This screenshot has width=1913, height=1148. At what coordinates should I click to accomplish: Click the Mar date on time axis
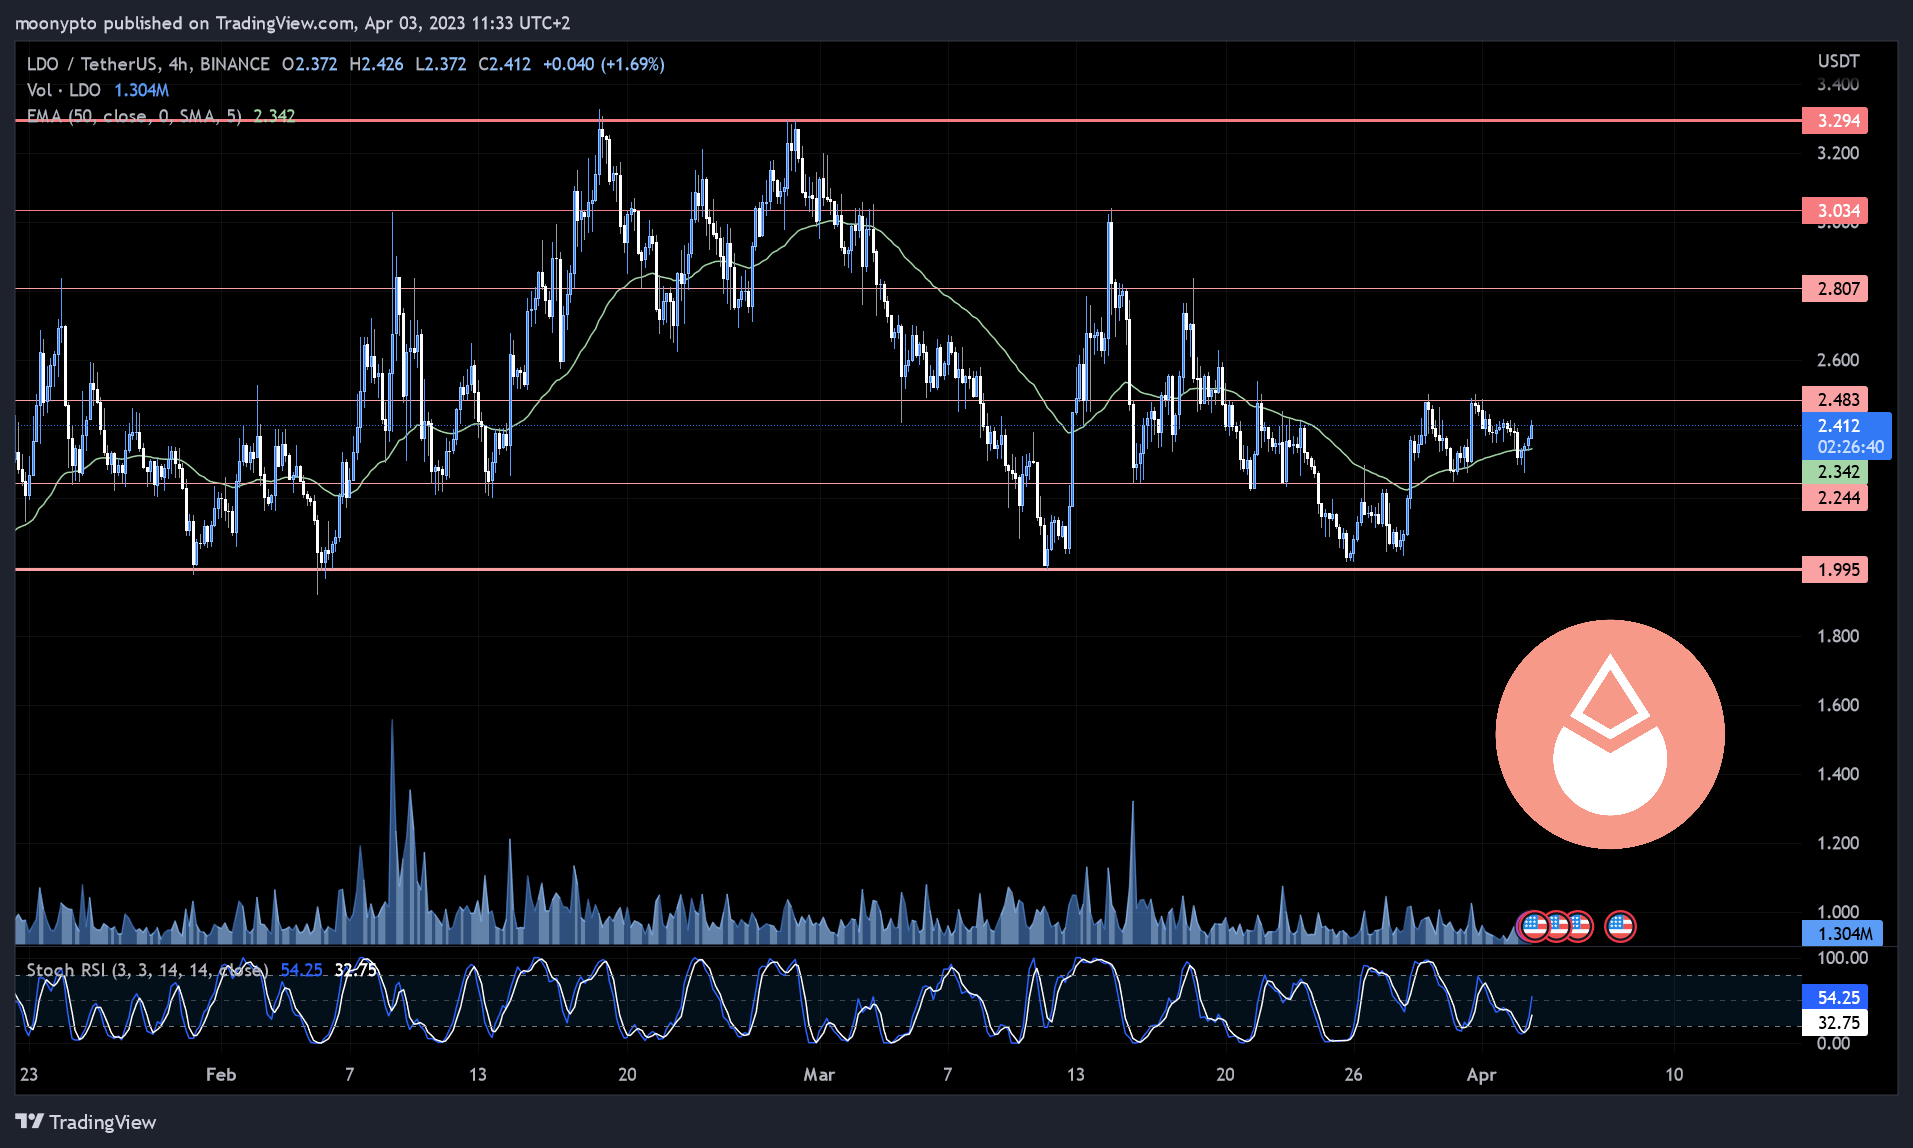tap(819, 1075)
